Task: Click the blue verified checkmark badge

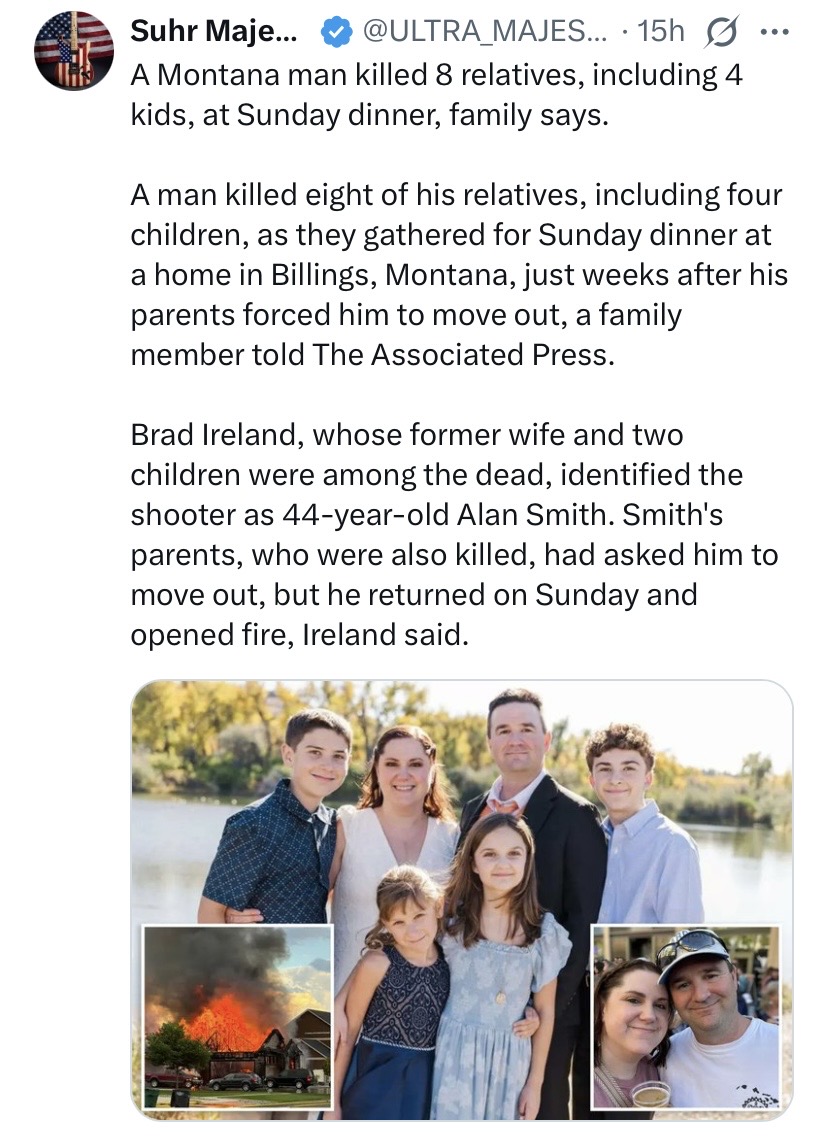Action: click(x=336, y=32)
